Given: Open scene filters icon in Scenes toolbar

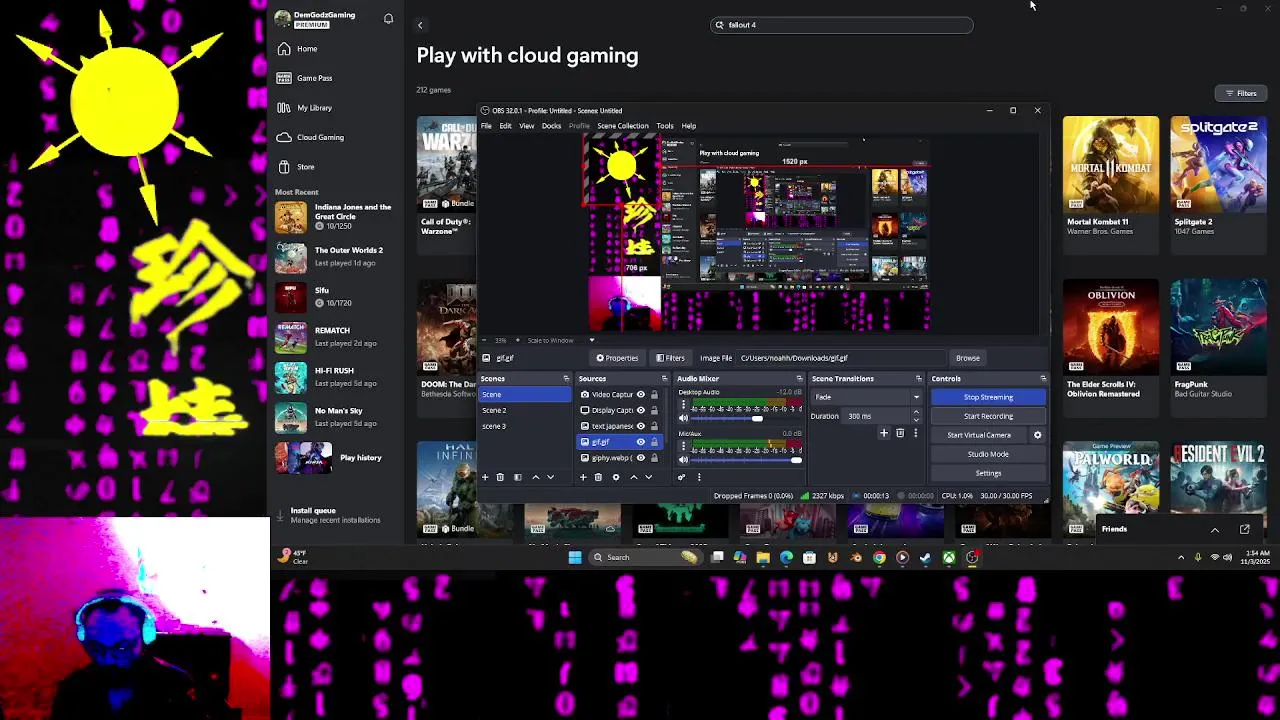Looking at the screenshot, I should pos(518,477).
